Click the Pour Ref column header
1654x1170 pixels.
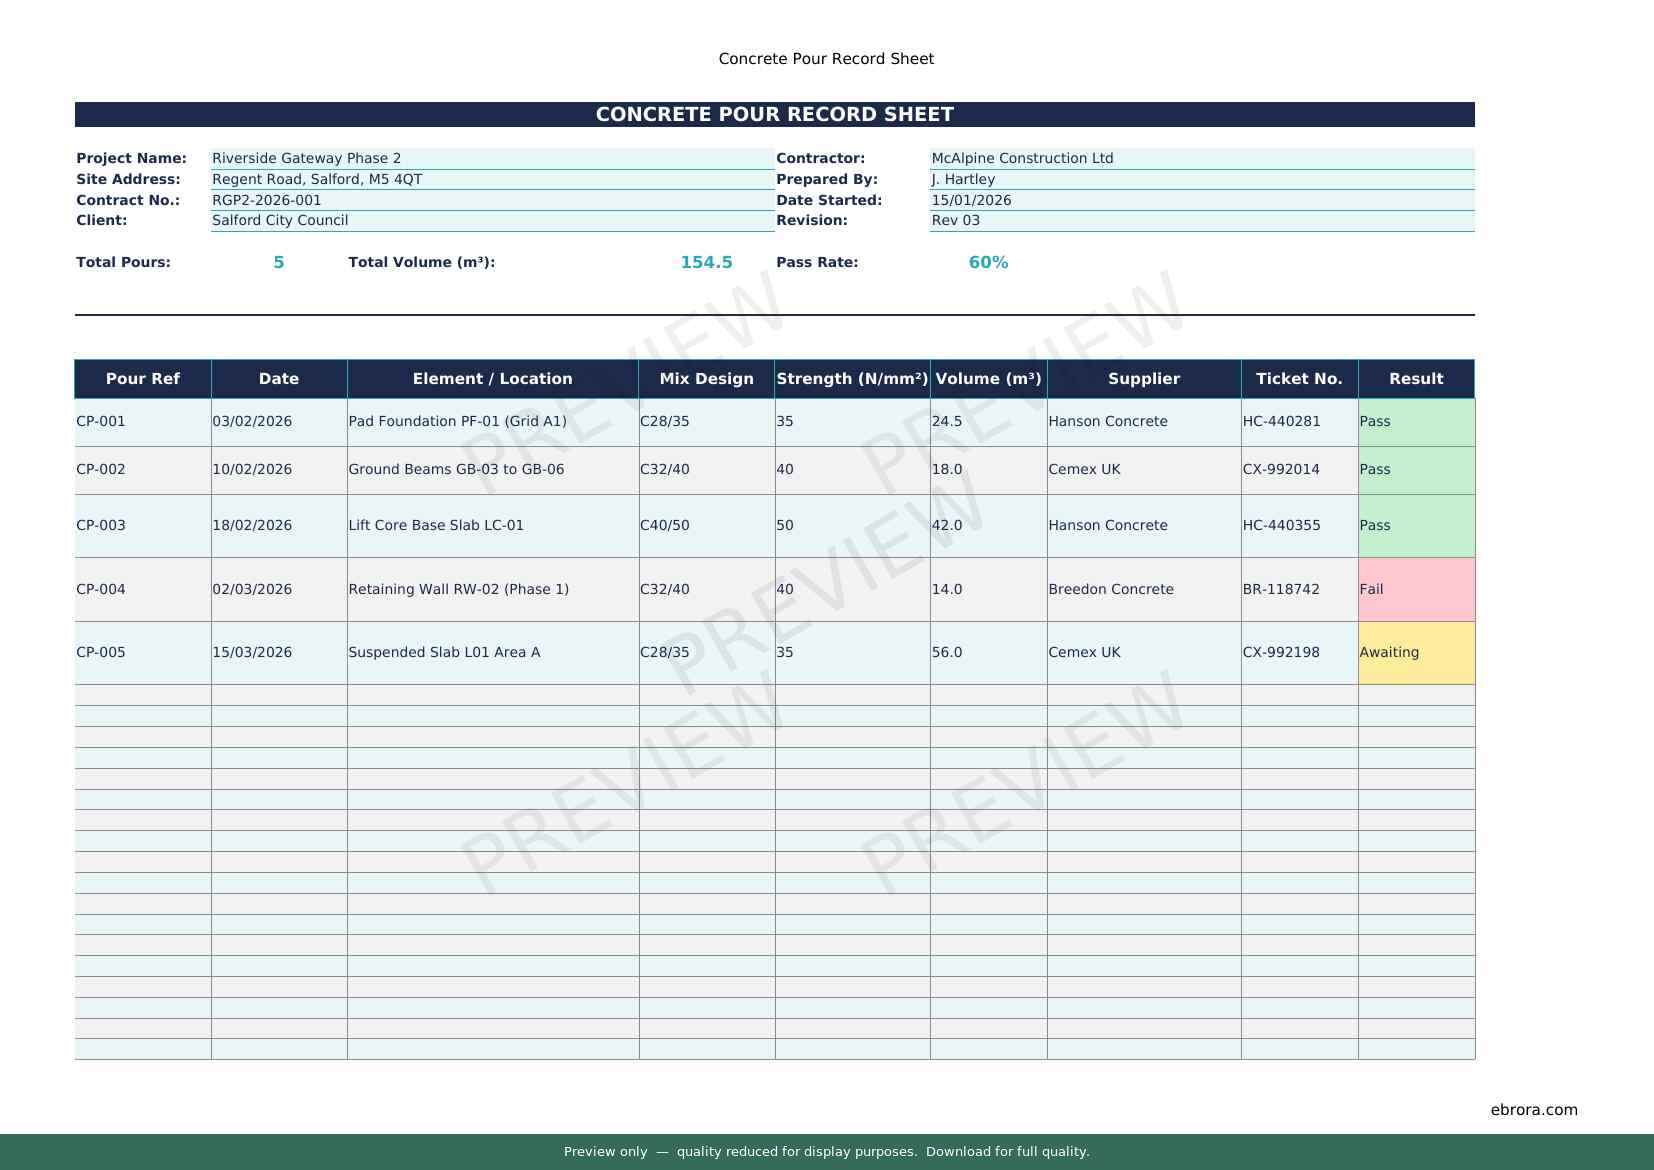point(143,379)
